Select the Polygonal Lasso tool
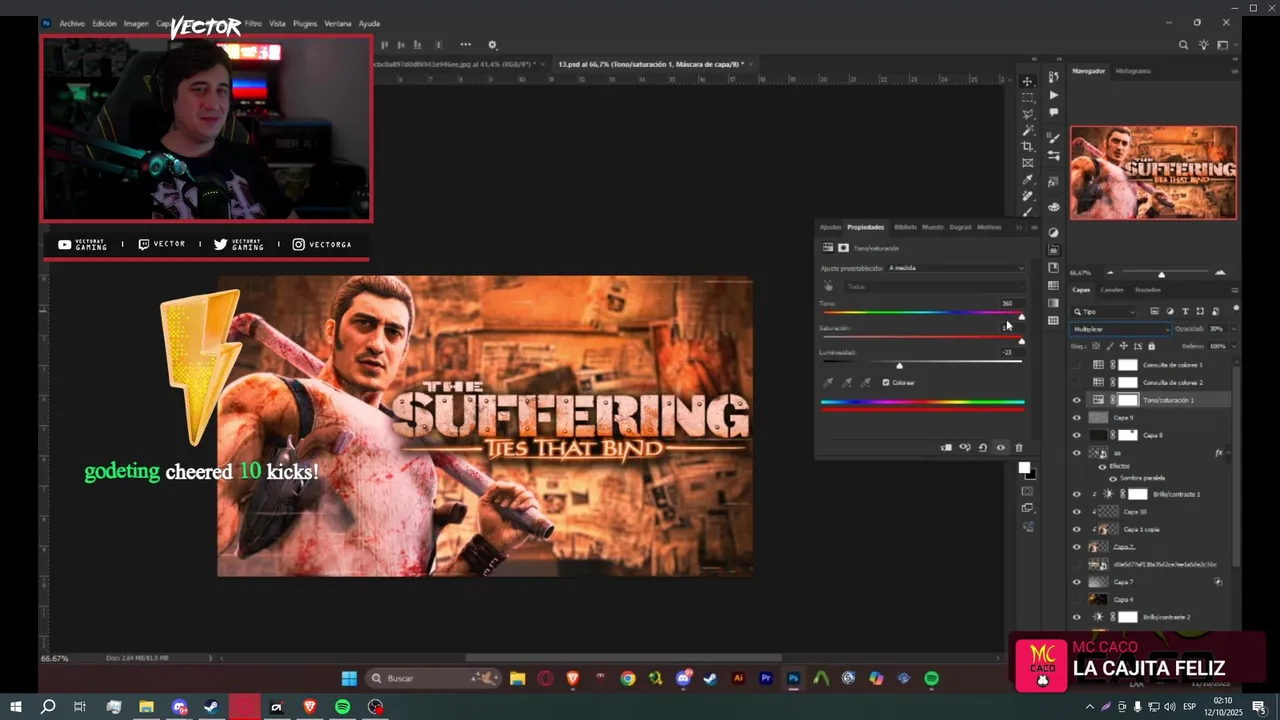The image size is (1280, 720). tap(1027, 114)
